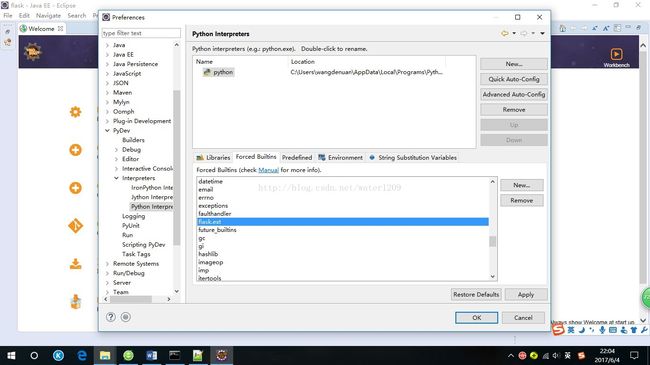Image resolution: width=650 pixels, height=365 pixels.
Task: Collapse the Interpreters node
Action: [x=116, y=178]
